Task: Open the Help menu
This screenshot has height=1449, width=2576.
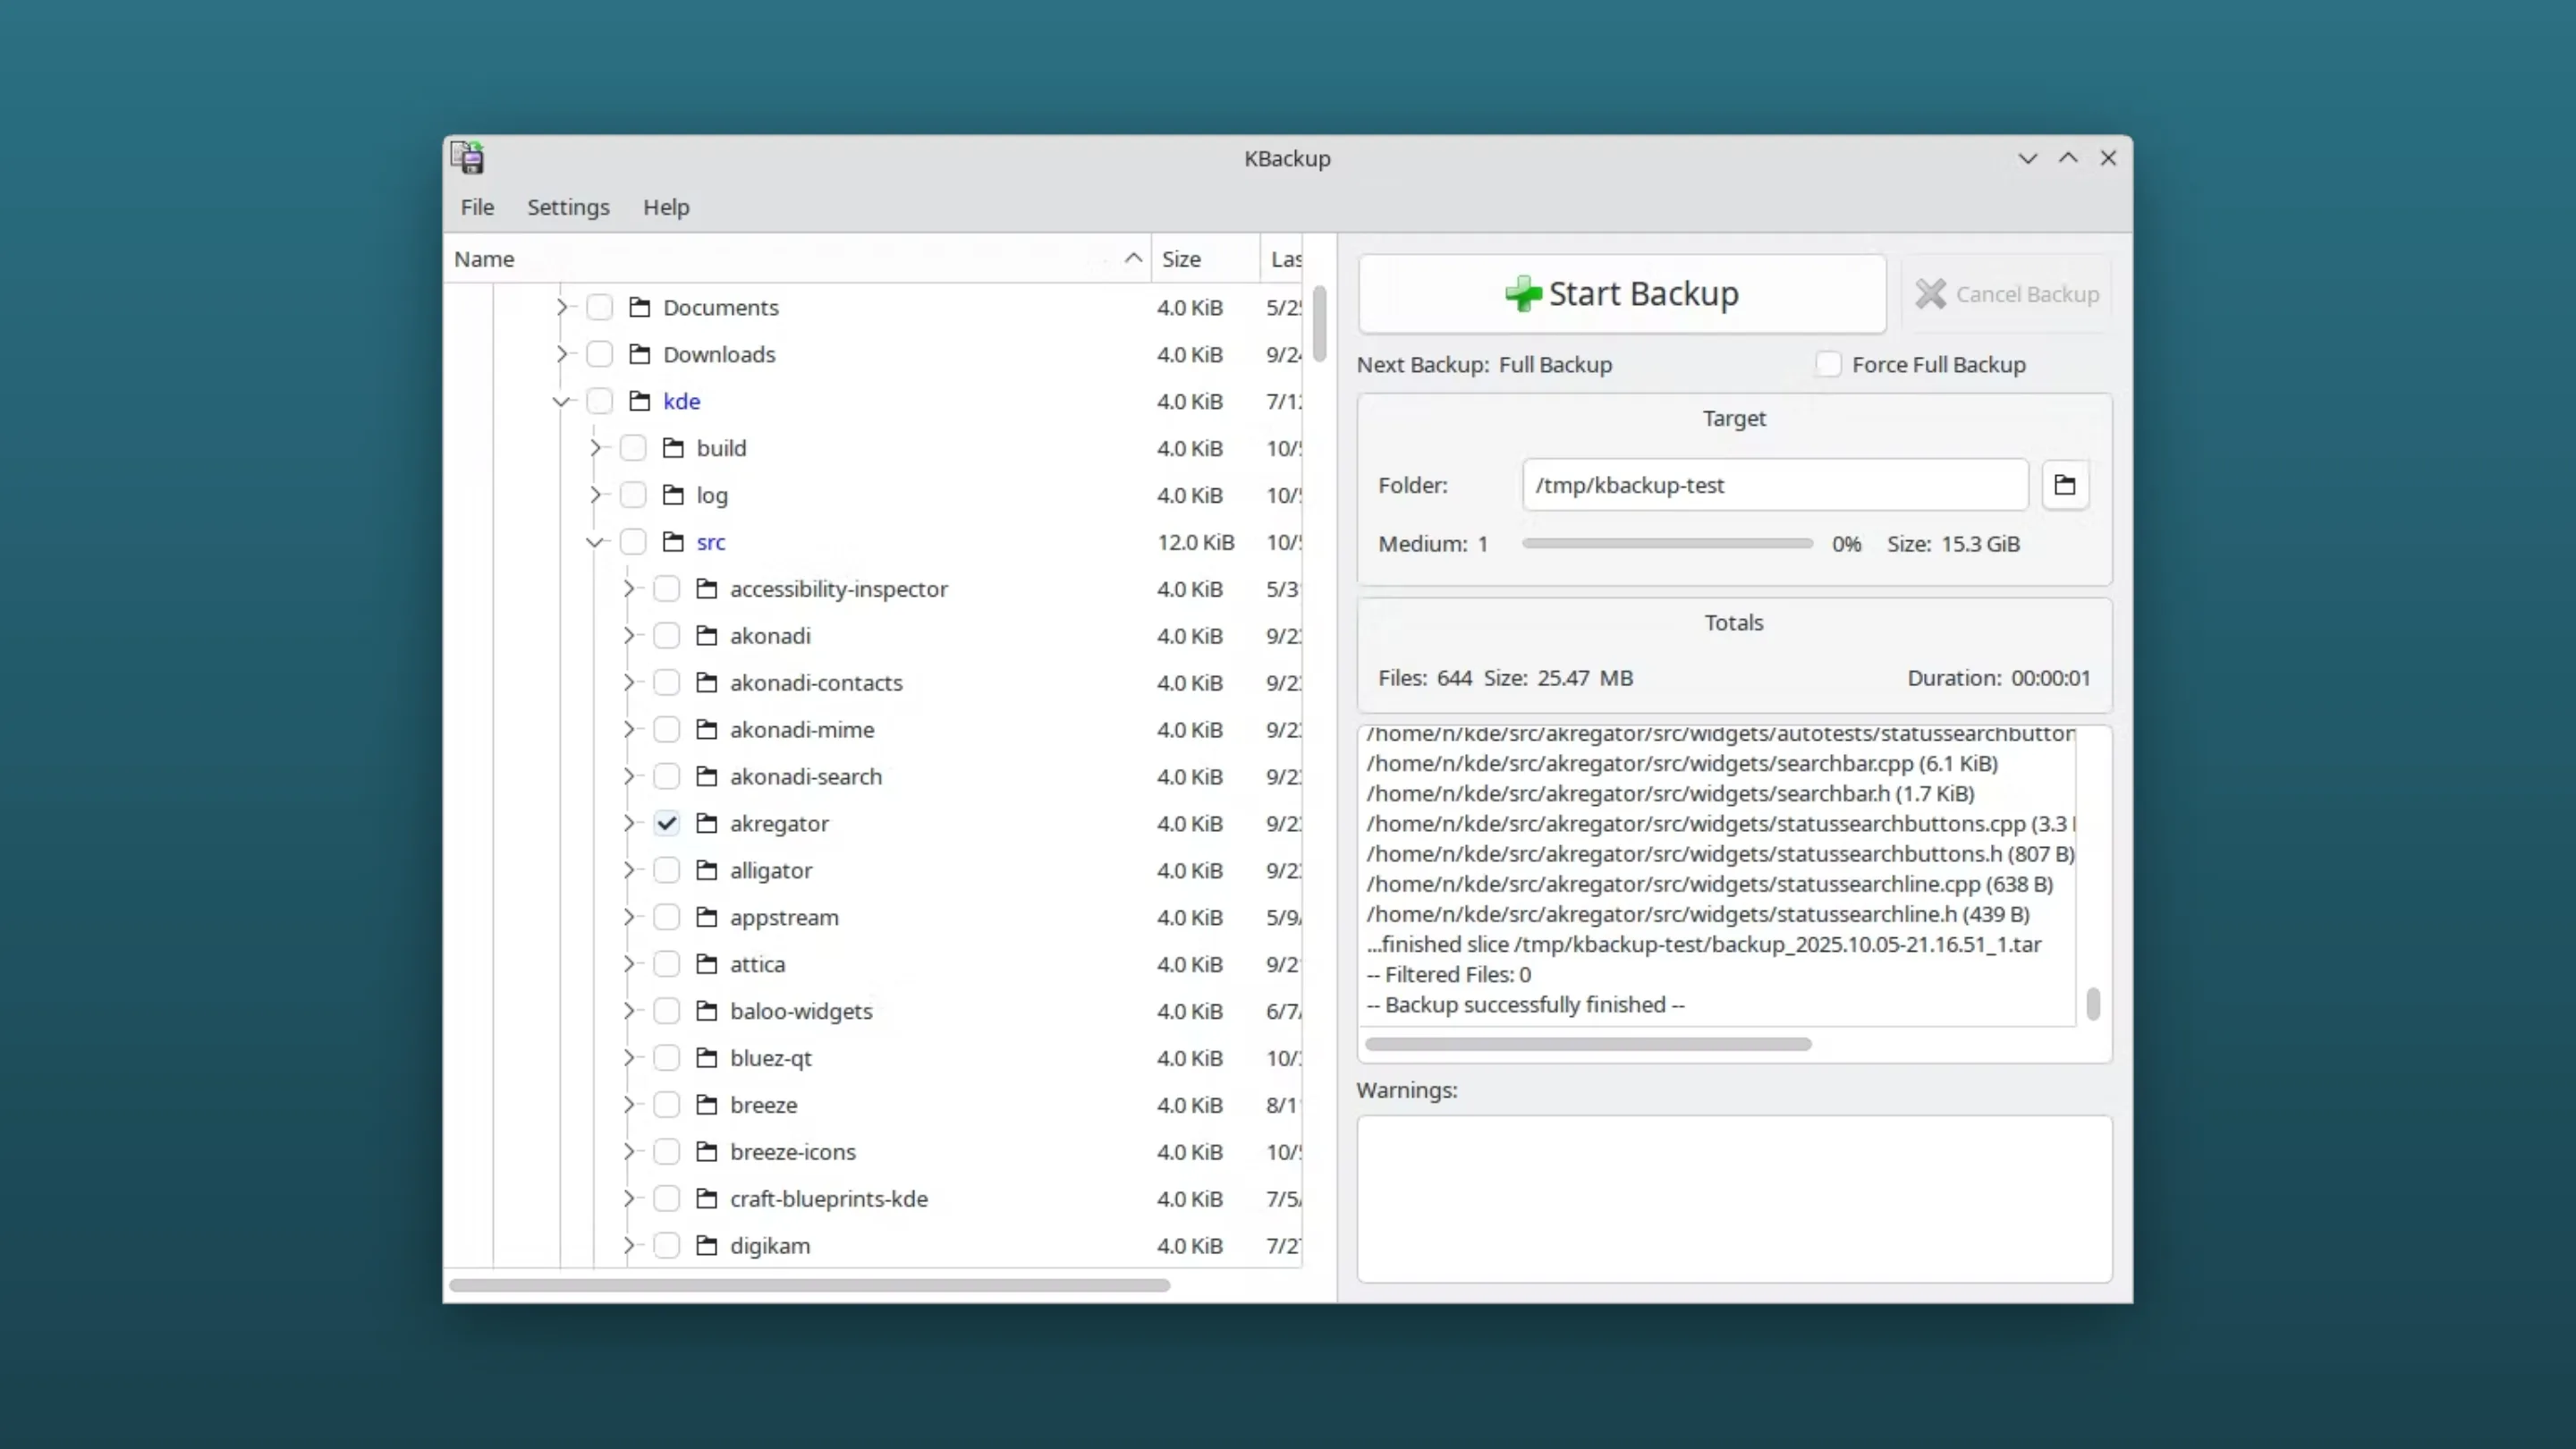Action: tap(666, 207)
